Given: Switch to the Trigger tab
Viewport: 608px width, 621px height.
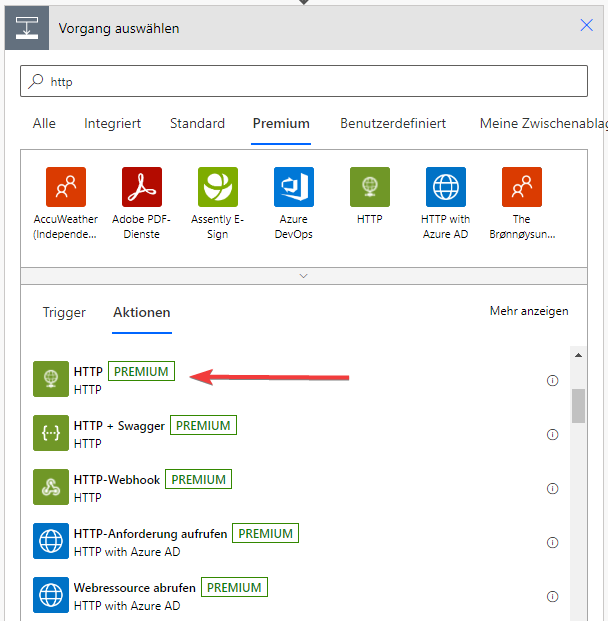Looking at the screenshot, I should (x=64, y=312).
